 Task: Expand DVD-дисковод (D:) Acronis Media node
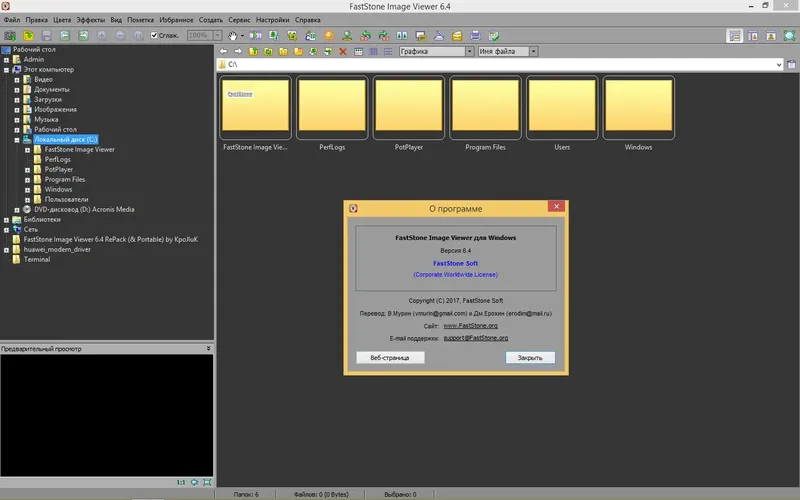click(x=17, y=210)
